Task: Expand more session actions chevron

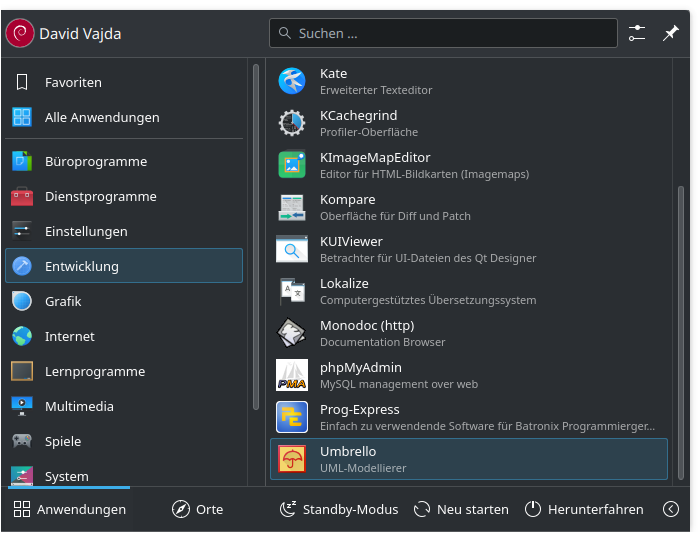Action: 671,509
